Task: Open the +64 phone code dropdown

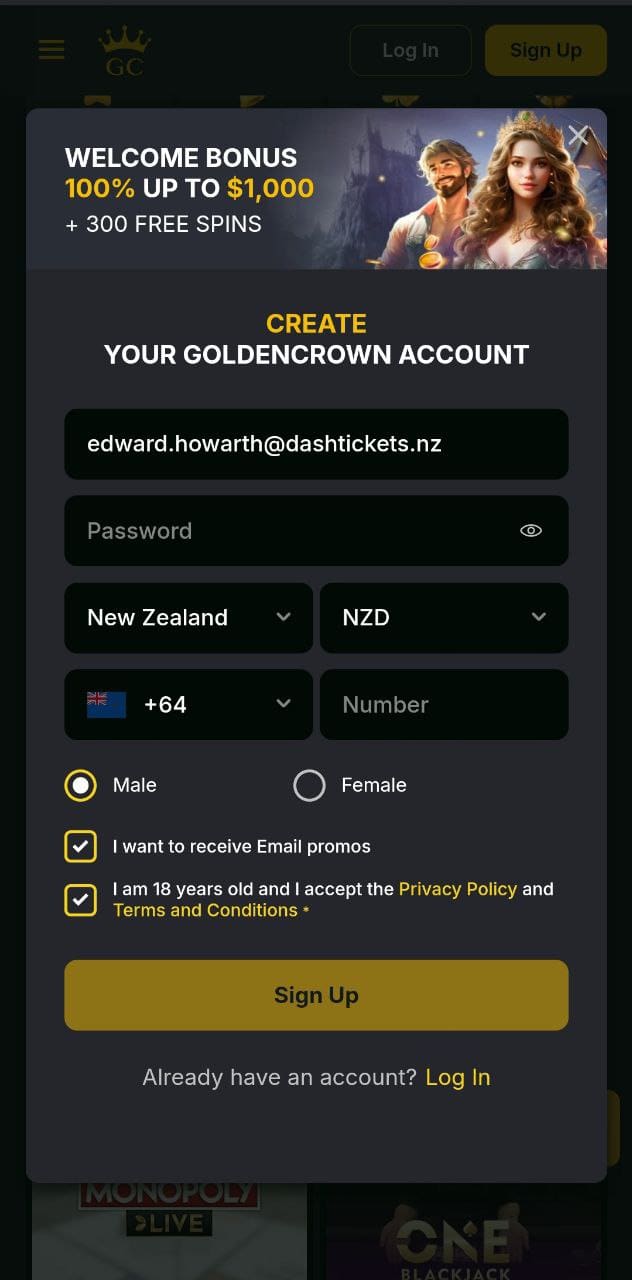Action: pyautogui.click(x=188, y=704)
